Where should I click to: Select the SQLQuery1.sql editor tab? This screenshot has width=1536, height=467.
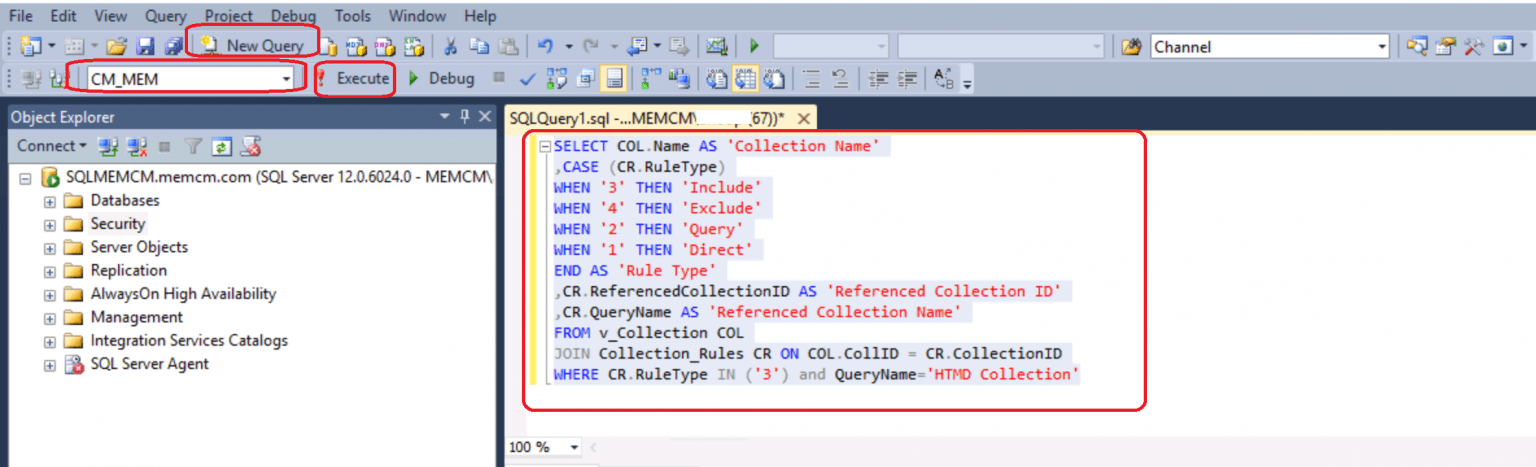point(646,118)
